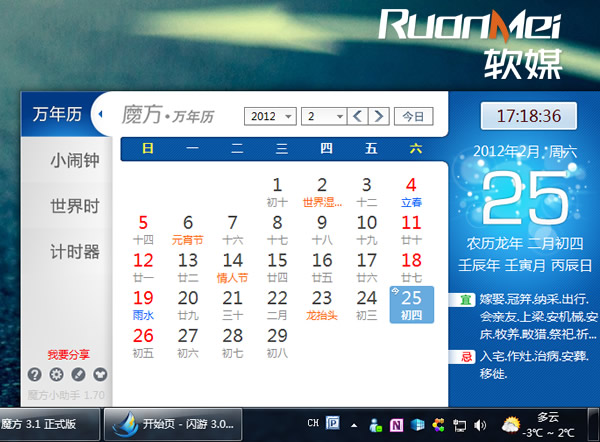Select date 20 廿九
This screenshot has width=600, height=442.
(x=188, y=305)
